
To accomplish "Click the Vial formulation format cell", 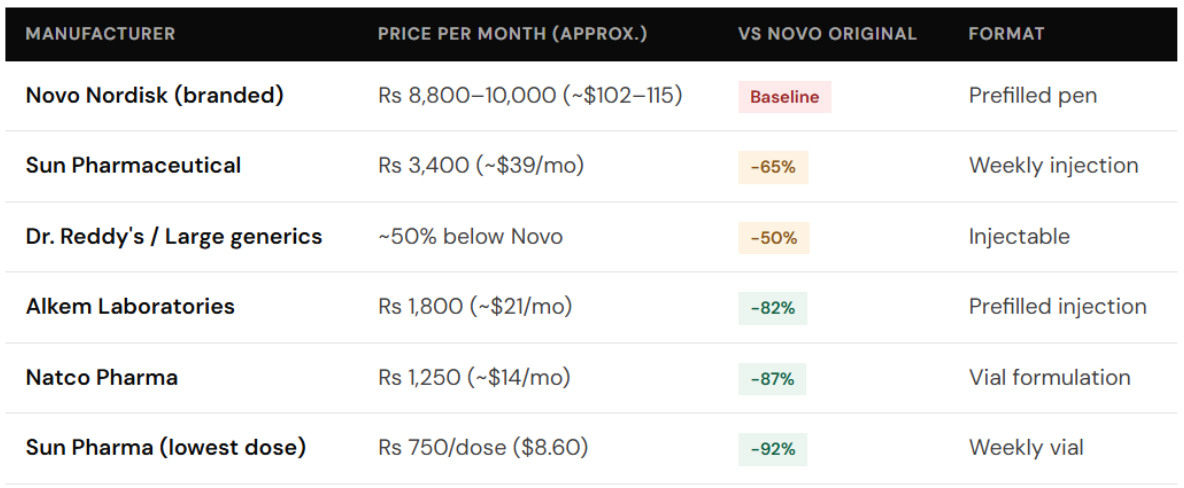I will coord(1049,378).
